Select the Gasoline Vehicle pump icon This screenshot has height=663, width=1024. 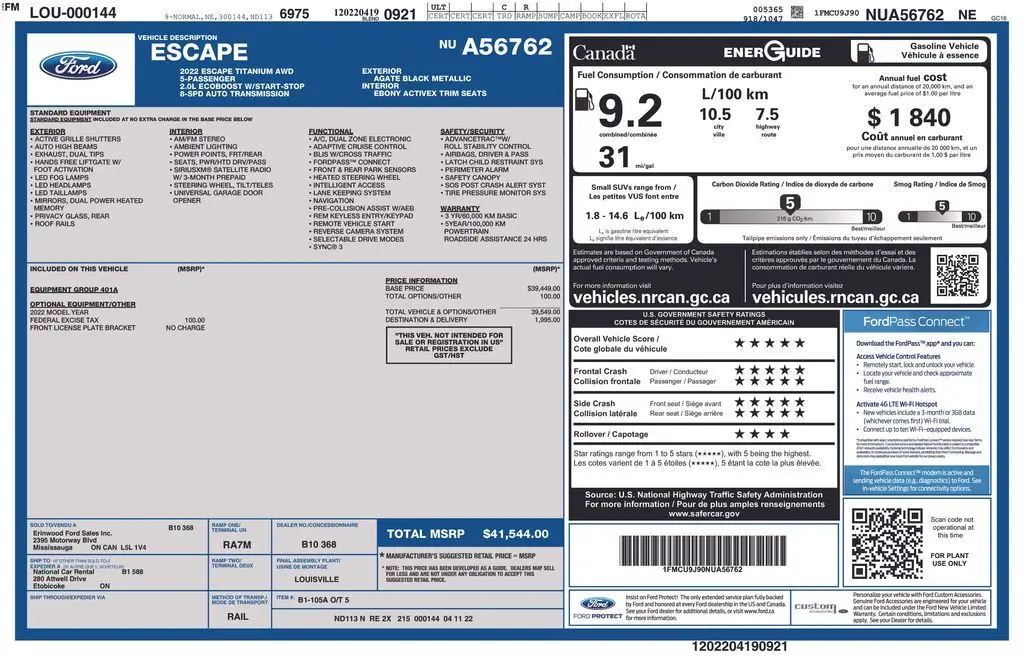862,51
